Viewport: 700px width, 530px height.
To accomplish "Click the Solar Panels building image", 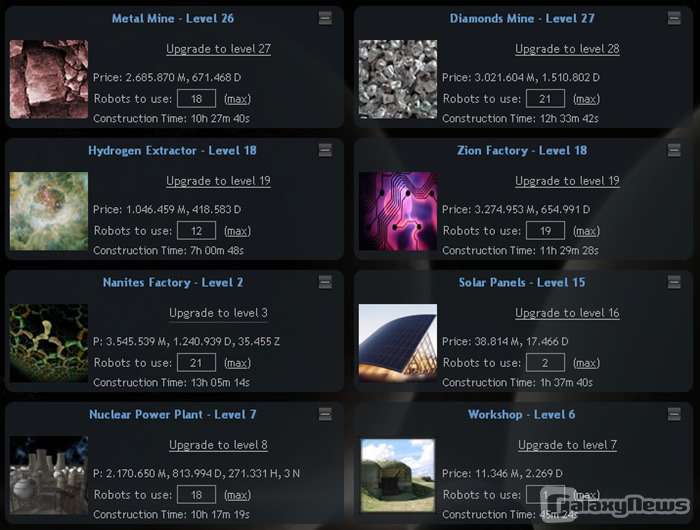I will (398, 343).
